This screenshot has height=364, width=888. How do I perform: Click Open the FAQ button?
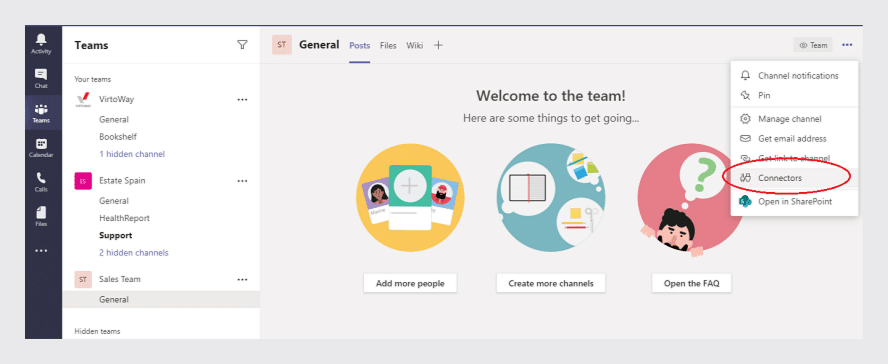691,284
